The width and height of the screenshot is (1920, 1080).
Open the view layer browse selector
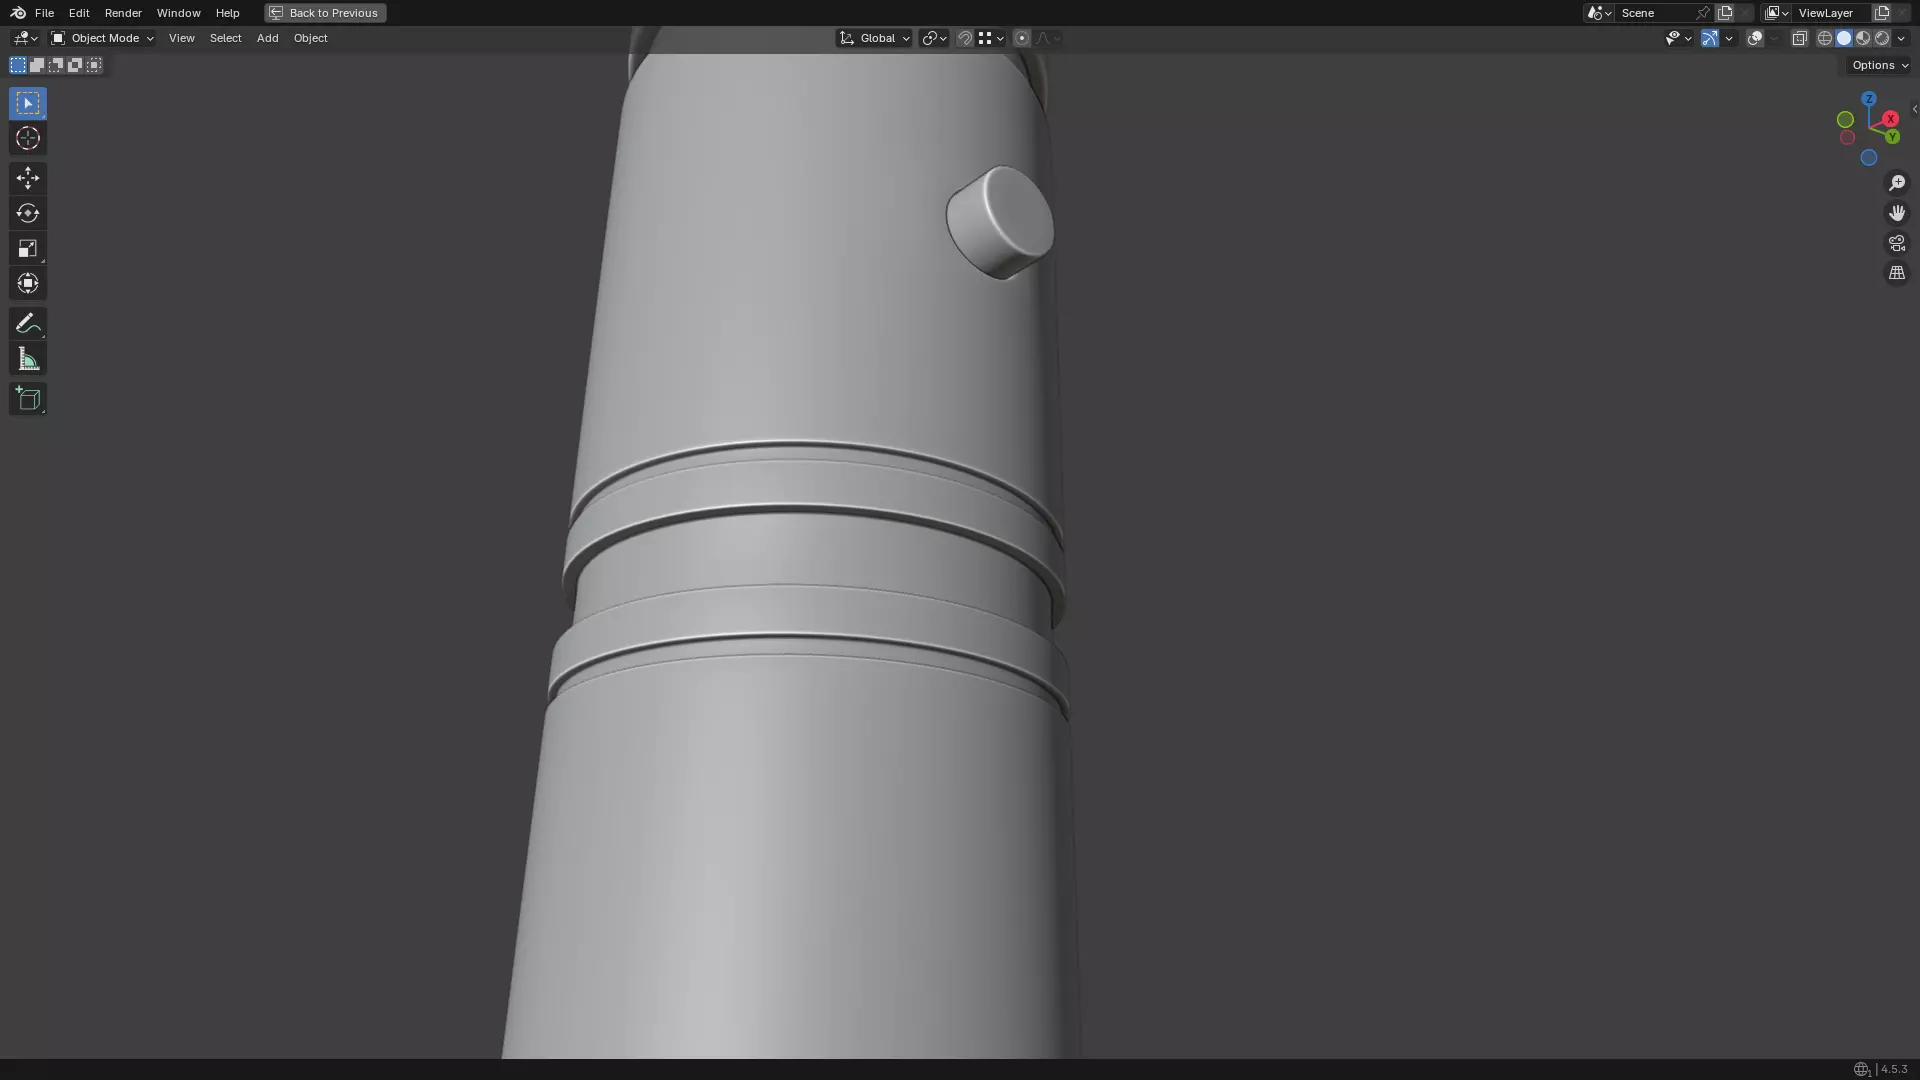click(1777, 13)
